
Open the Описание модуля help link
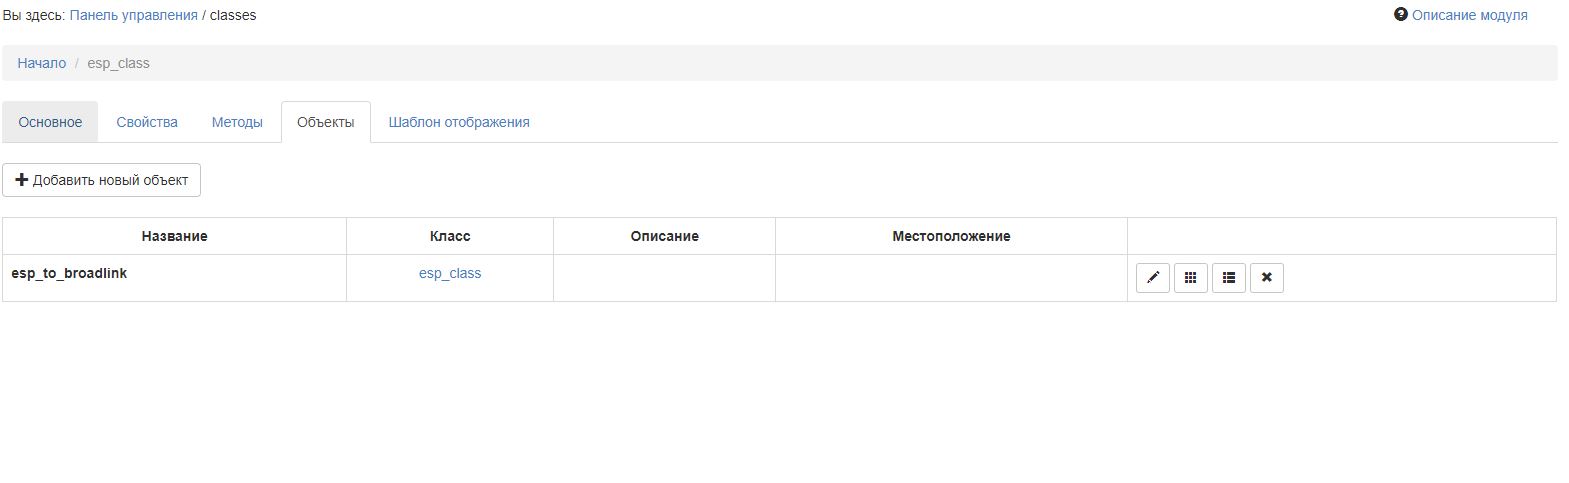[x=1469, y=15]
